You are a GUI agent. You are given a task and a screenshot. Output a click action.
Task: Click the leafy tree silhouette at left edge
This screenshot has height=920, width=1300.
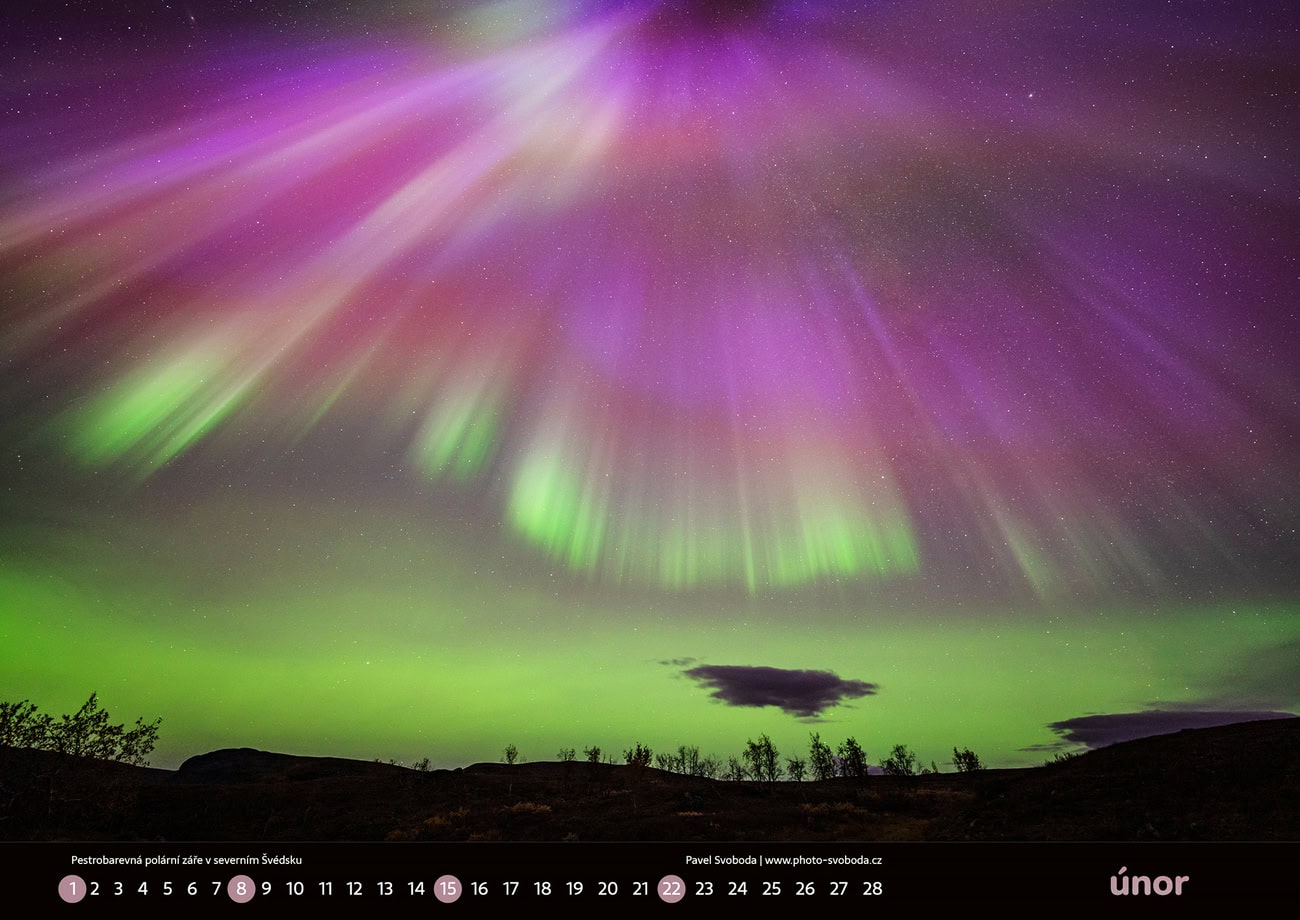[x=80, y=731]
